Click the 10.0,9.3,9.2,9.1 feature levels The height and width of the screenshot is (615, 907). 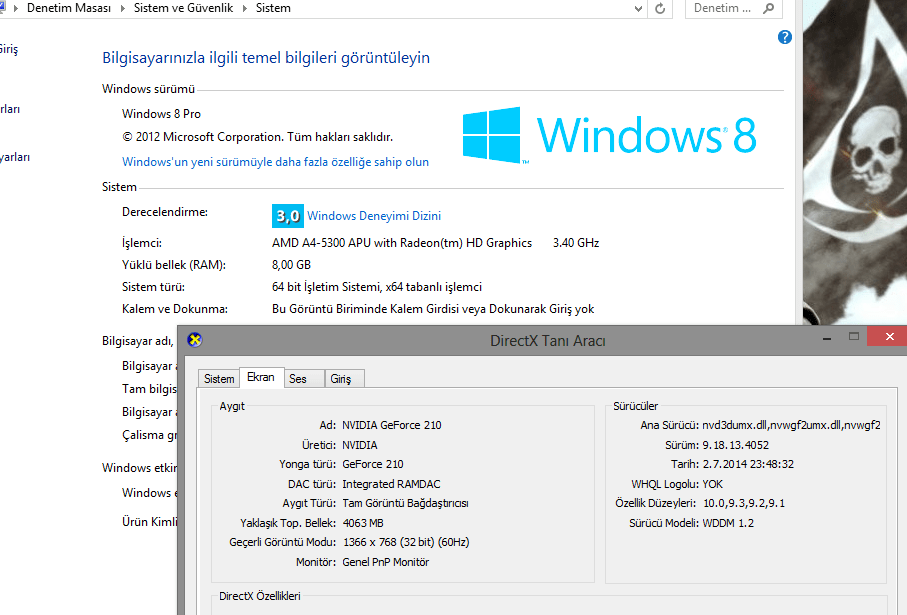tap(744, 503)
